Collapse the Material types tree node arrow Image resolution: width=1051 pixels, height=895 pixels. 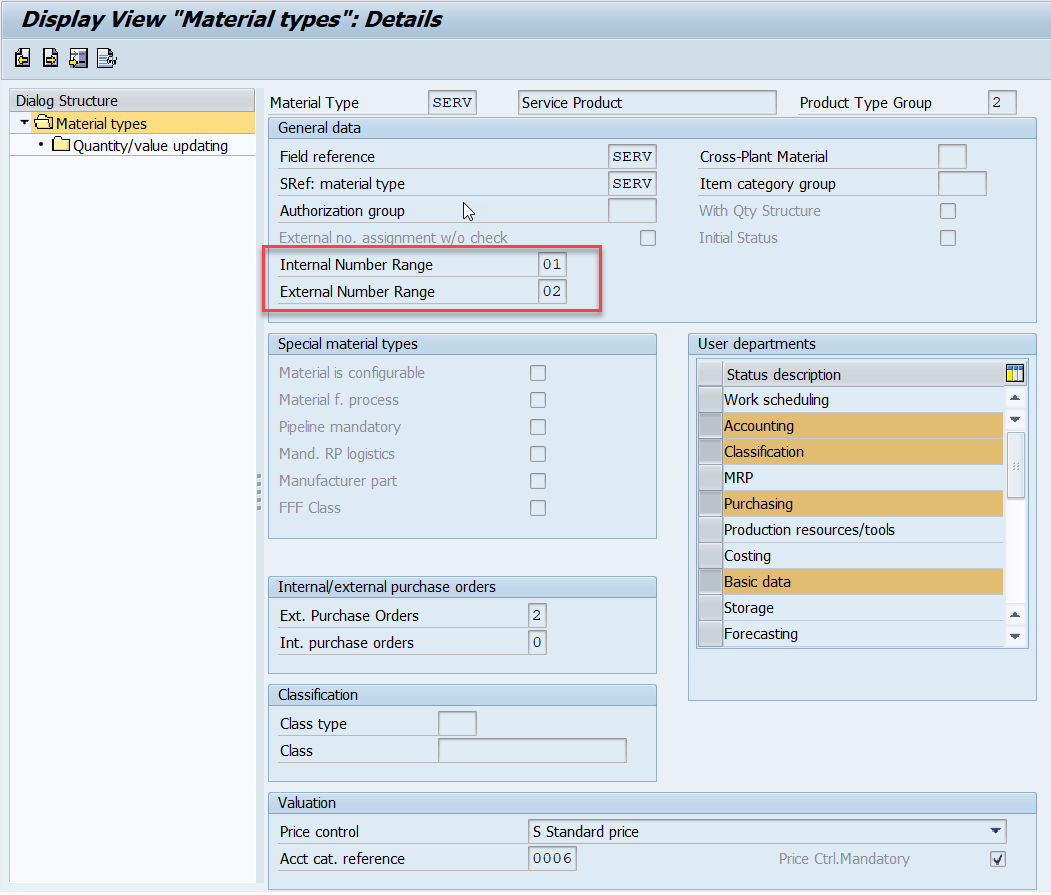(x=24, y=123)
